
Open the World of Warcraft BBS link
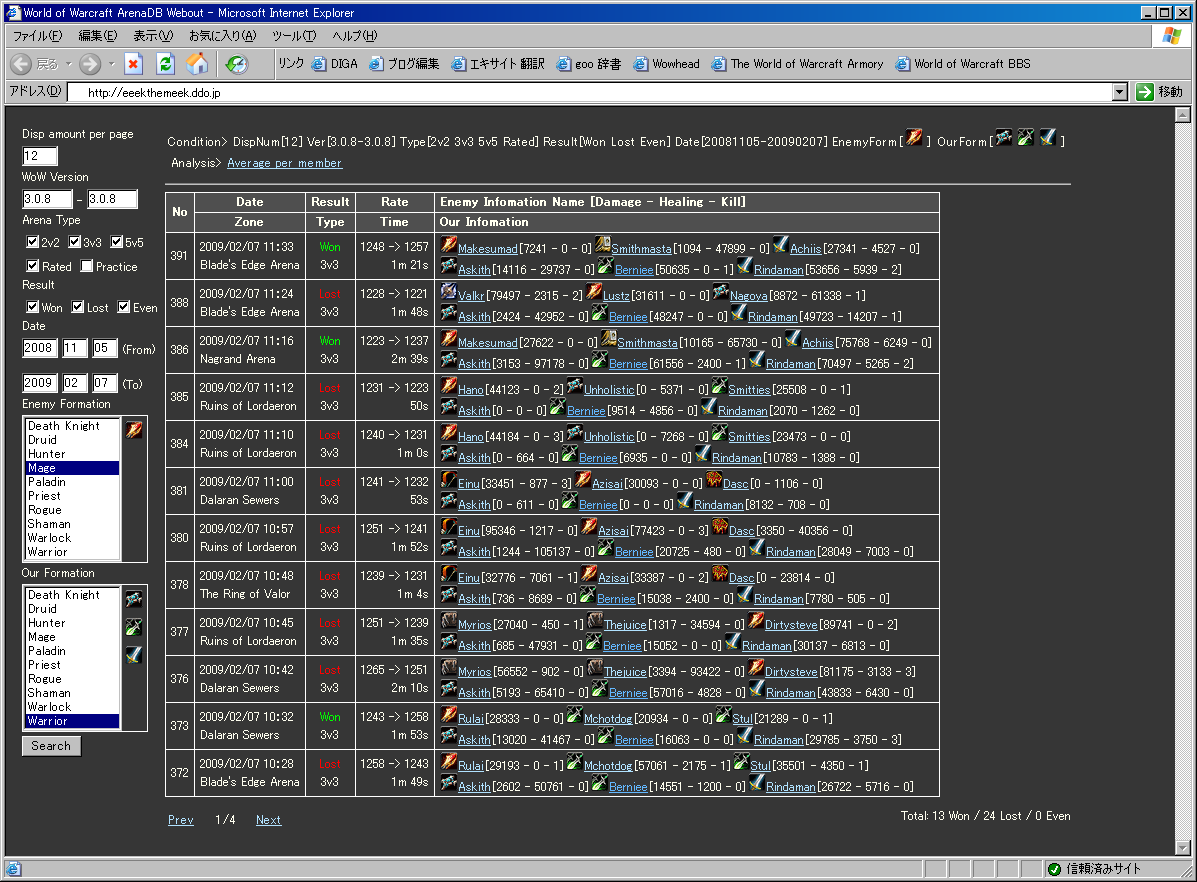pos(963,64)
